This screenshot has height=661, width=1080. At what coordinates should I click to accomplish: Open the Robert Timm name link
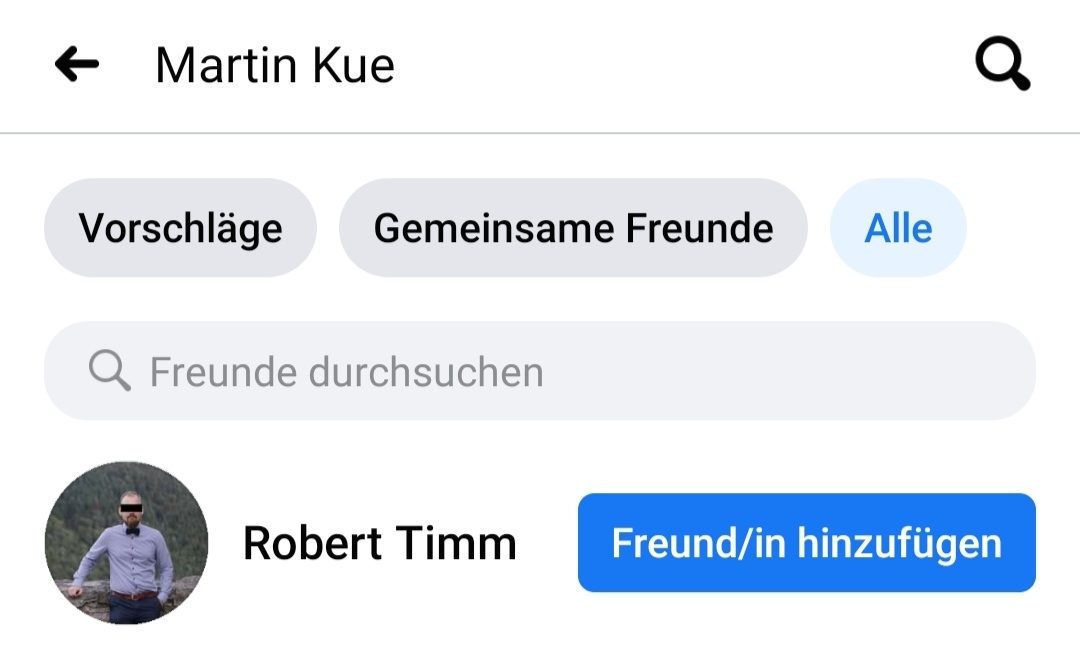pos(380,543)
